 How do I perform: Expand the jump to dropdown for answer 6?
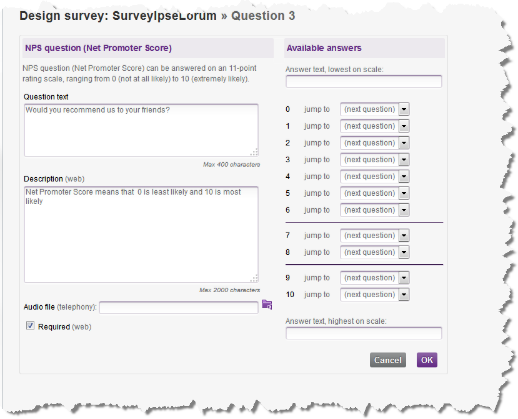coord(375,210)
